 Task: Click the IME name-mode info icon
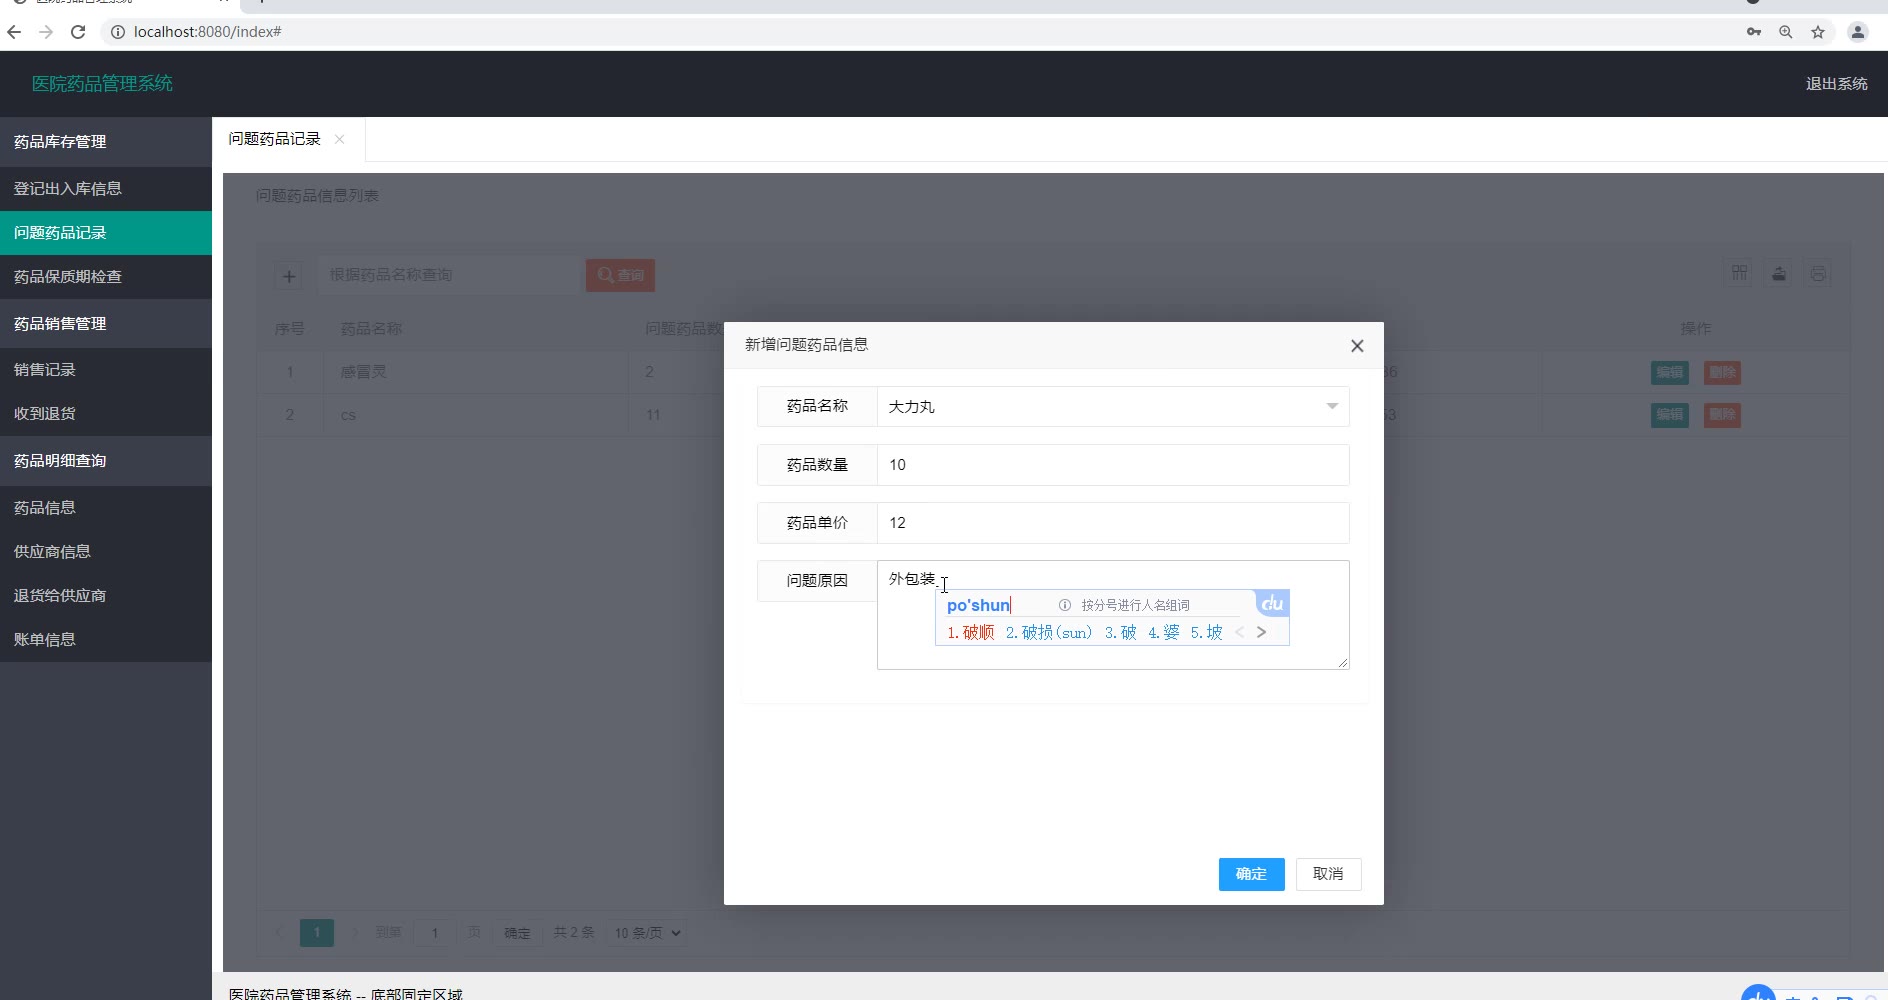tap(1065, 605)
